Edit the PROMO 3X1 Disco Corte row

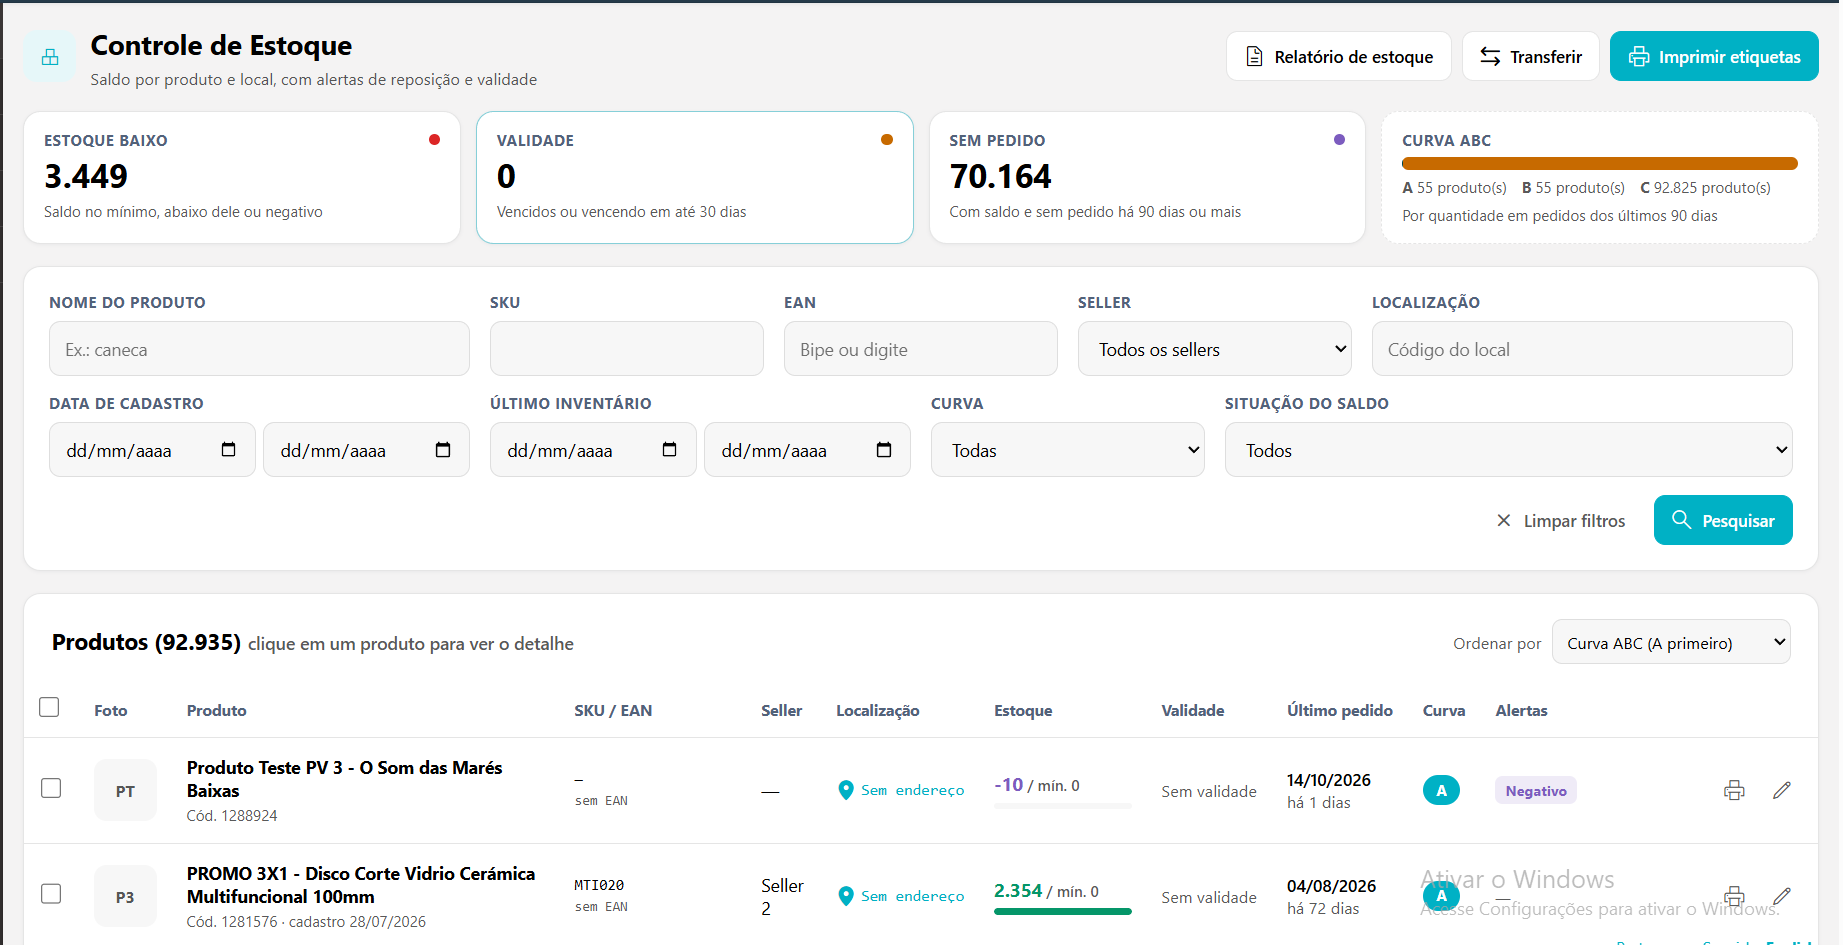[x=1782, y=896]
